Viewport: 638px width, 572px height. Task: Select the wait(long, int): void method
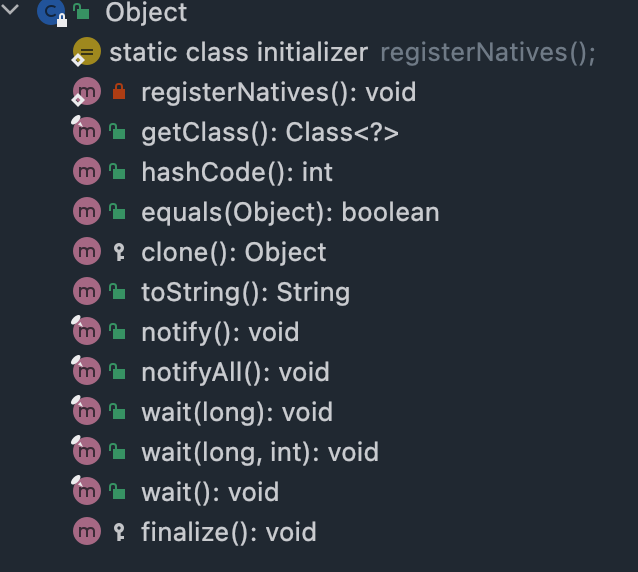point(260,452)
